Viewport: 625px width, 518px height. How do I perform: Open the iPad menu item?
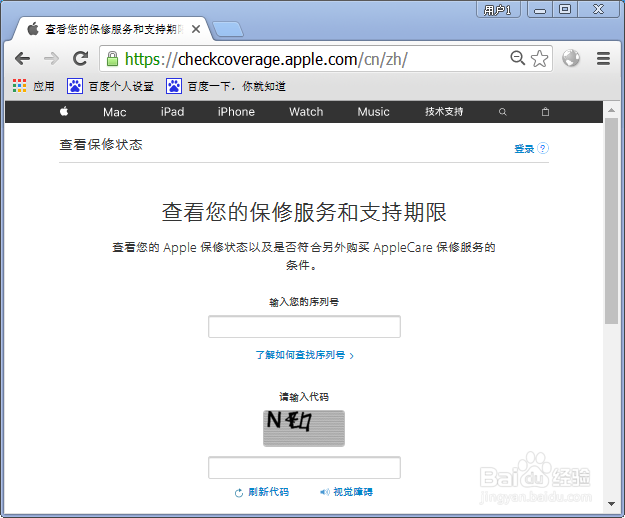(x=173, y=112)
